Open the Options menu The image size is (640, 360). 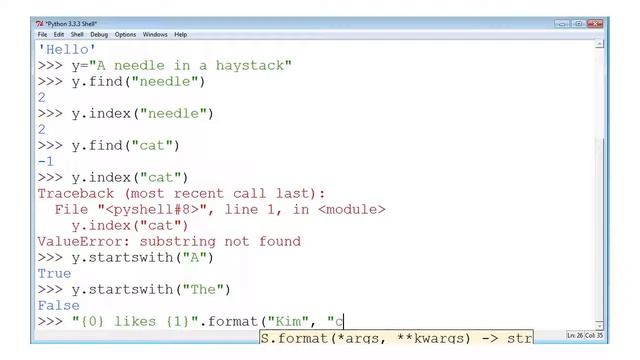pyautogui.click(x=125, y=35)
